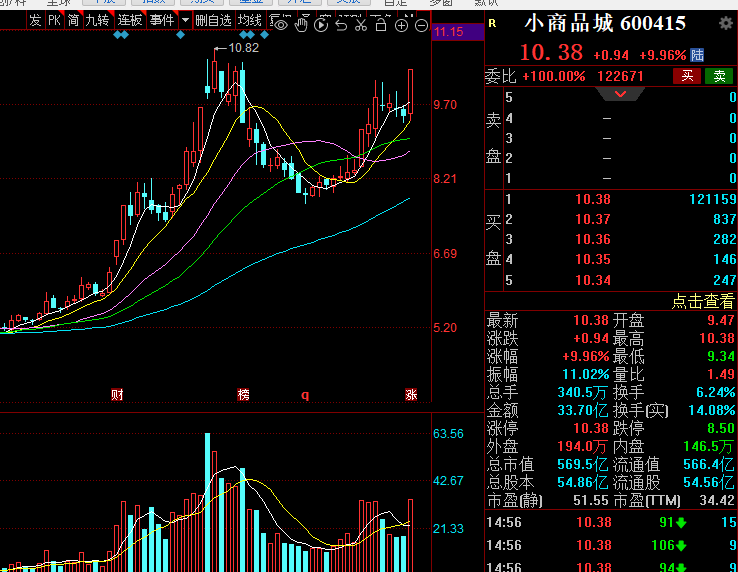Screen dimensions: 738x572
Task: Select the hand pan tool
Action: tap(301, 25)
